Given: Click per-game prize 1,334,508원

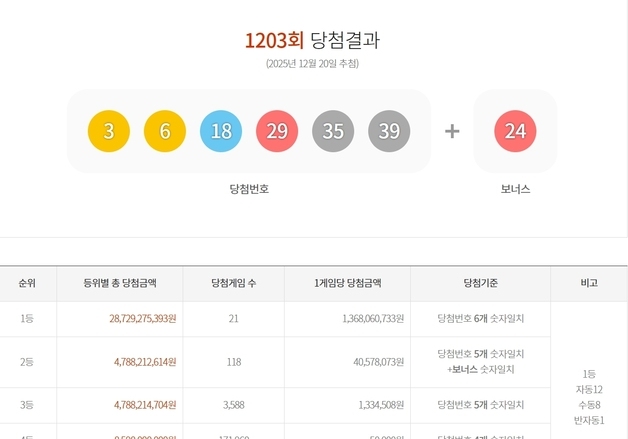Looking at the screenshot, I should 381,405.
